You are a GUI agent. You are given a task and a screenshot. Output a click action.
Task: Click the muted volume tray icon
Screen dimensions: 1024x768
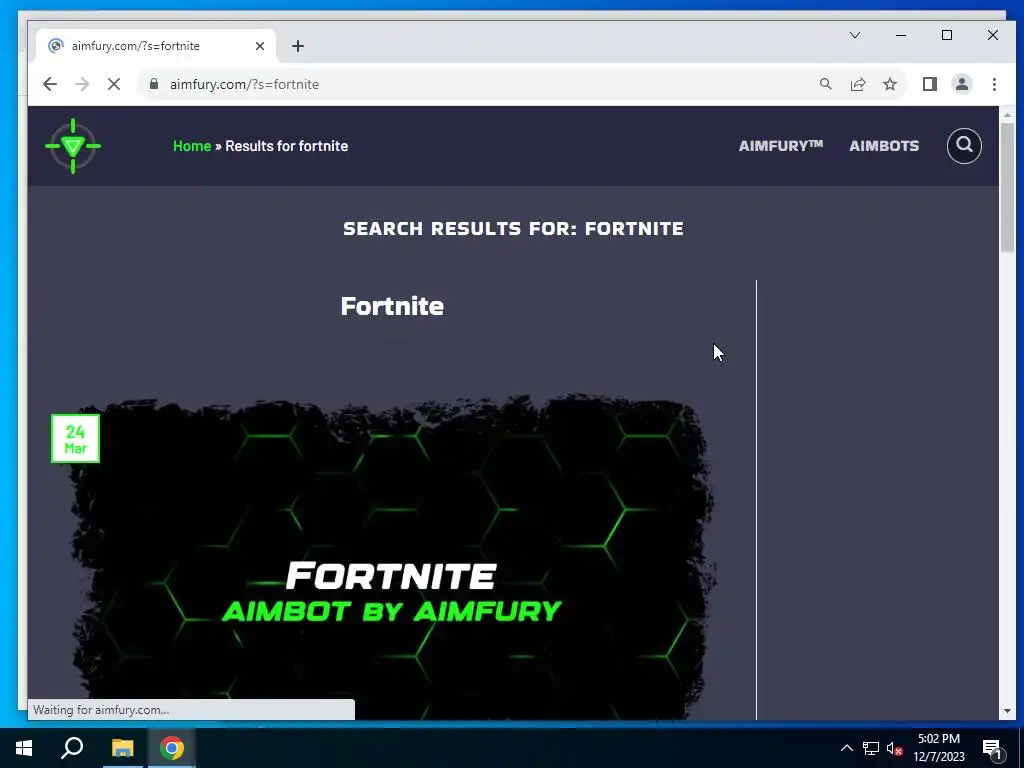coord(894,748)
